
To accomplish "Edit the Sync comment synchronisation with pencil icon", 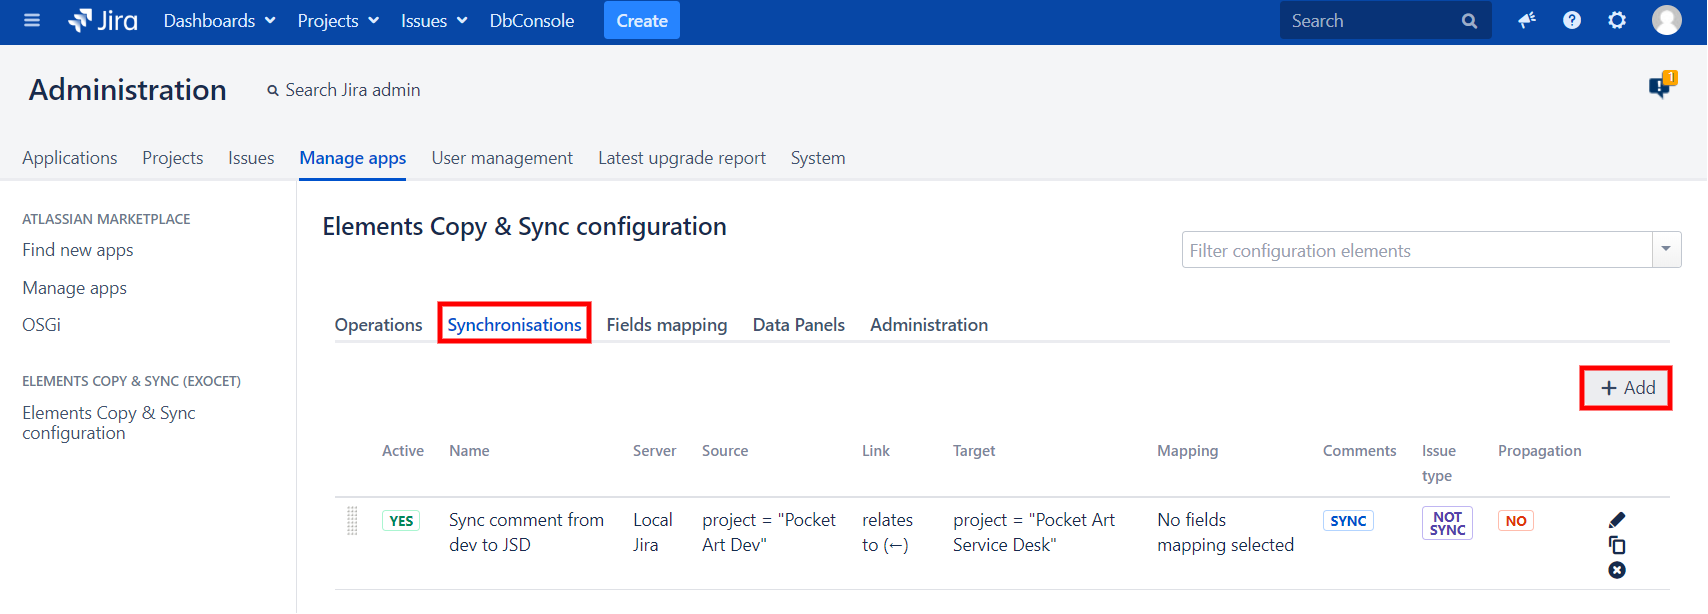I will tap(1617, 520).
